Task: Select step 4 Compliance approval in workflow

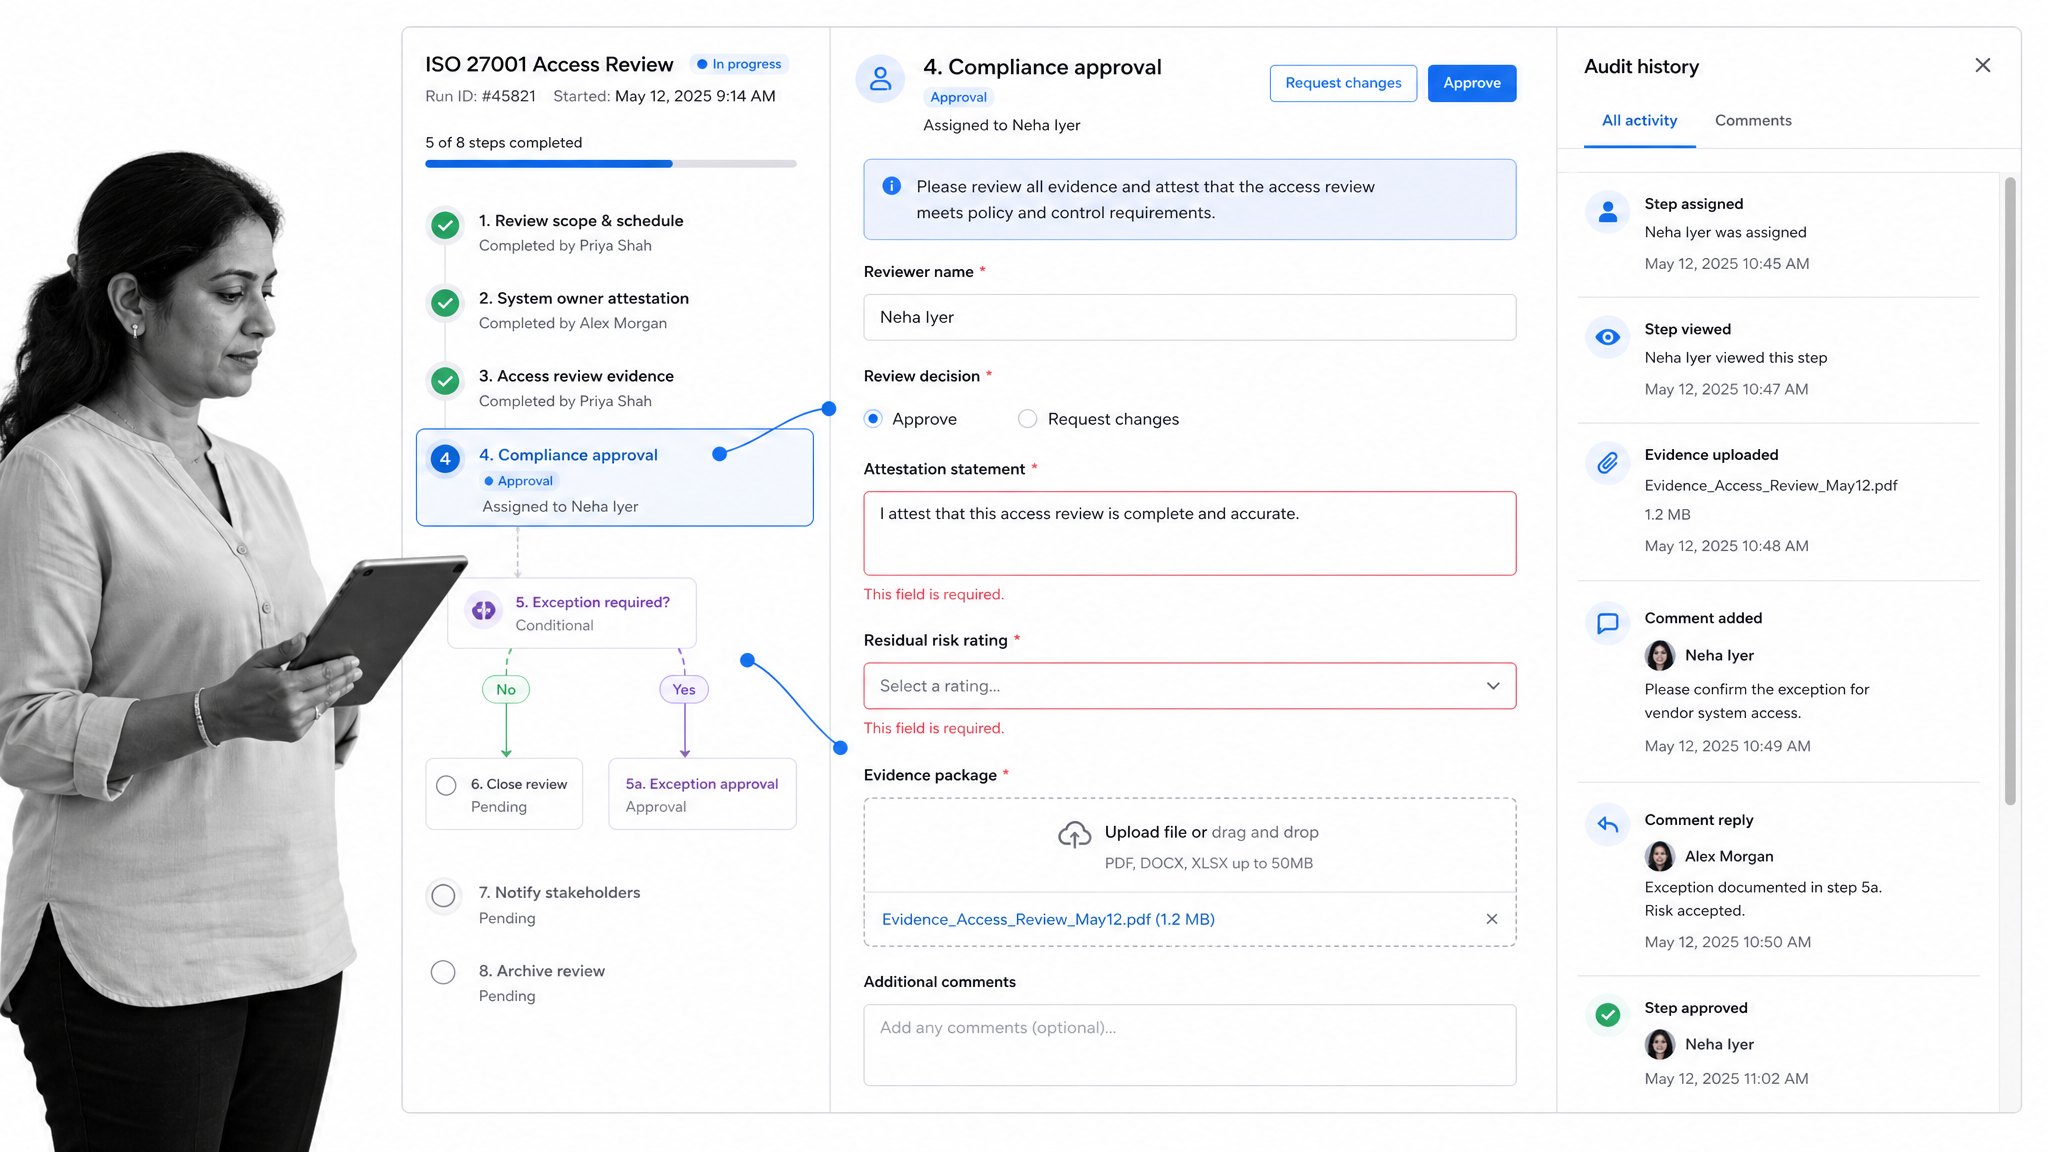Action: coord(615,478)
